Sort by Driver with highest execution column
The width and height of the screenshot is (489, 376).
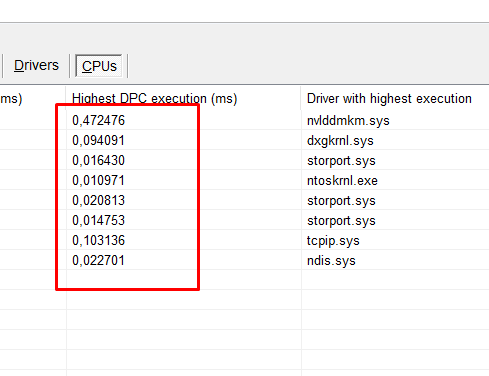tap(389, 99)
